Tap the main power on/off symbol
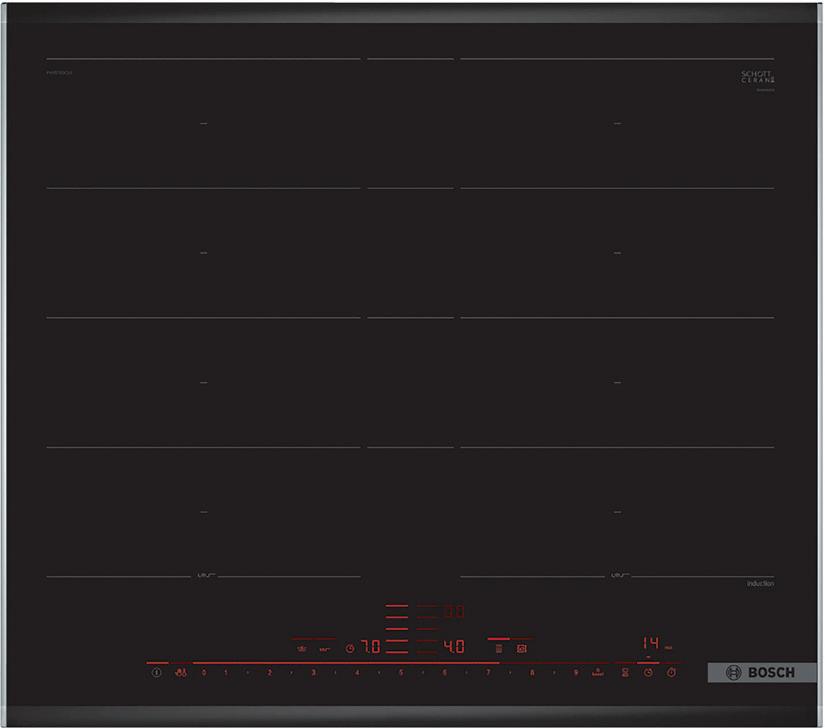The image size is (825, 728). 156,672
